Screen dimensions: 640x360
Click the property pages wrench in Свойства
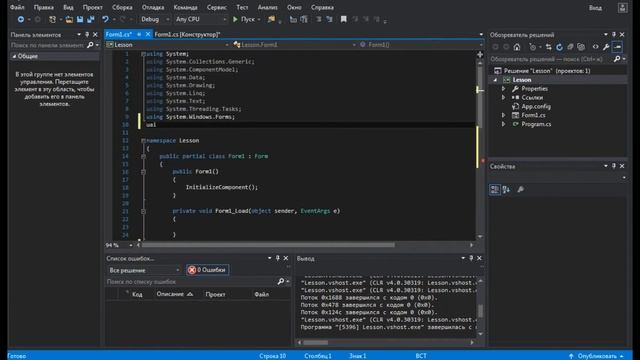[x=520, y=189]
